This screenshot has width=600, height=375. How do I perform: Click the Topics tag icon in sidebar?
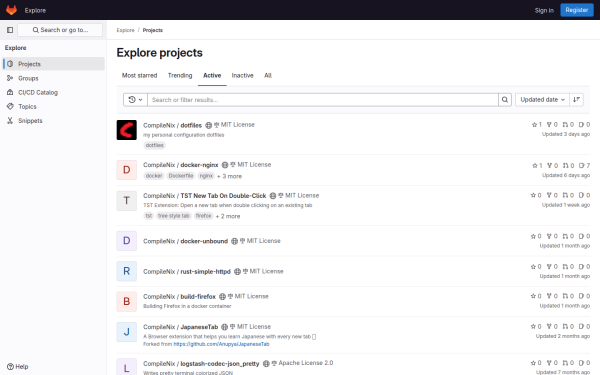pyautogui.click(x=10, y=106)
